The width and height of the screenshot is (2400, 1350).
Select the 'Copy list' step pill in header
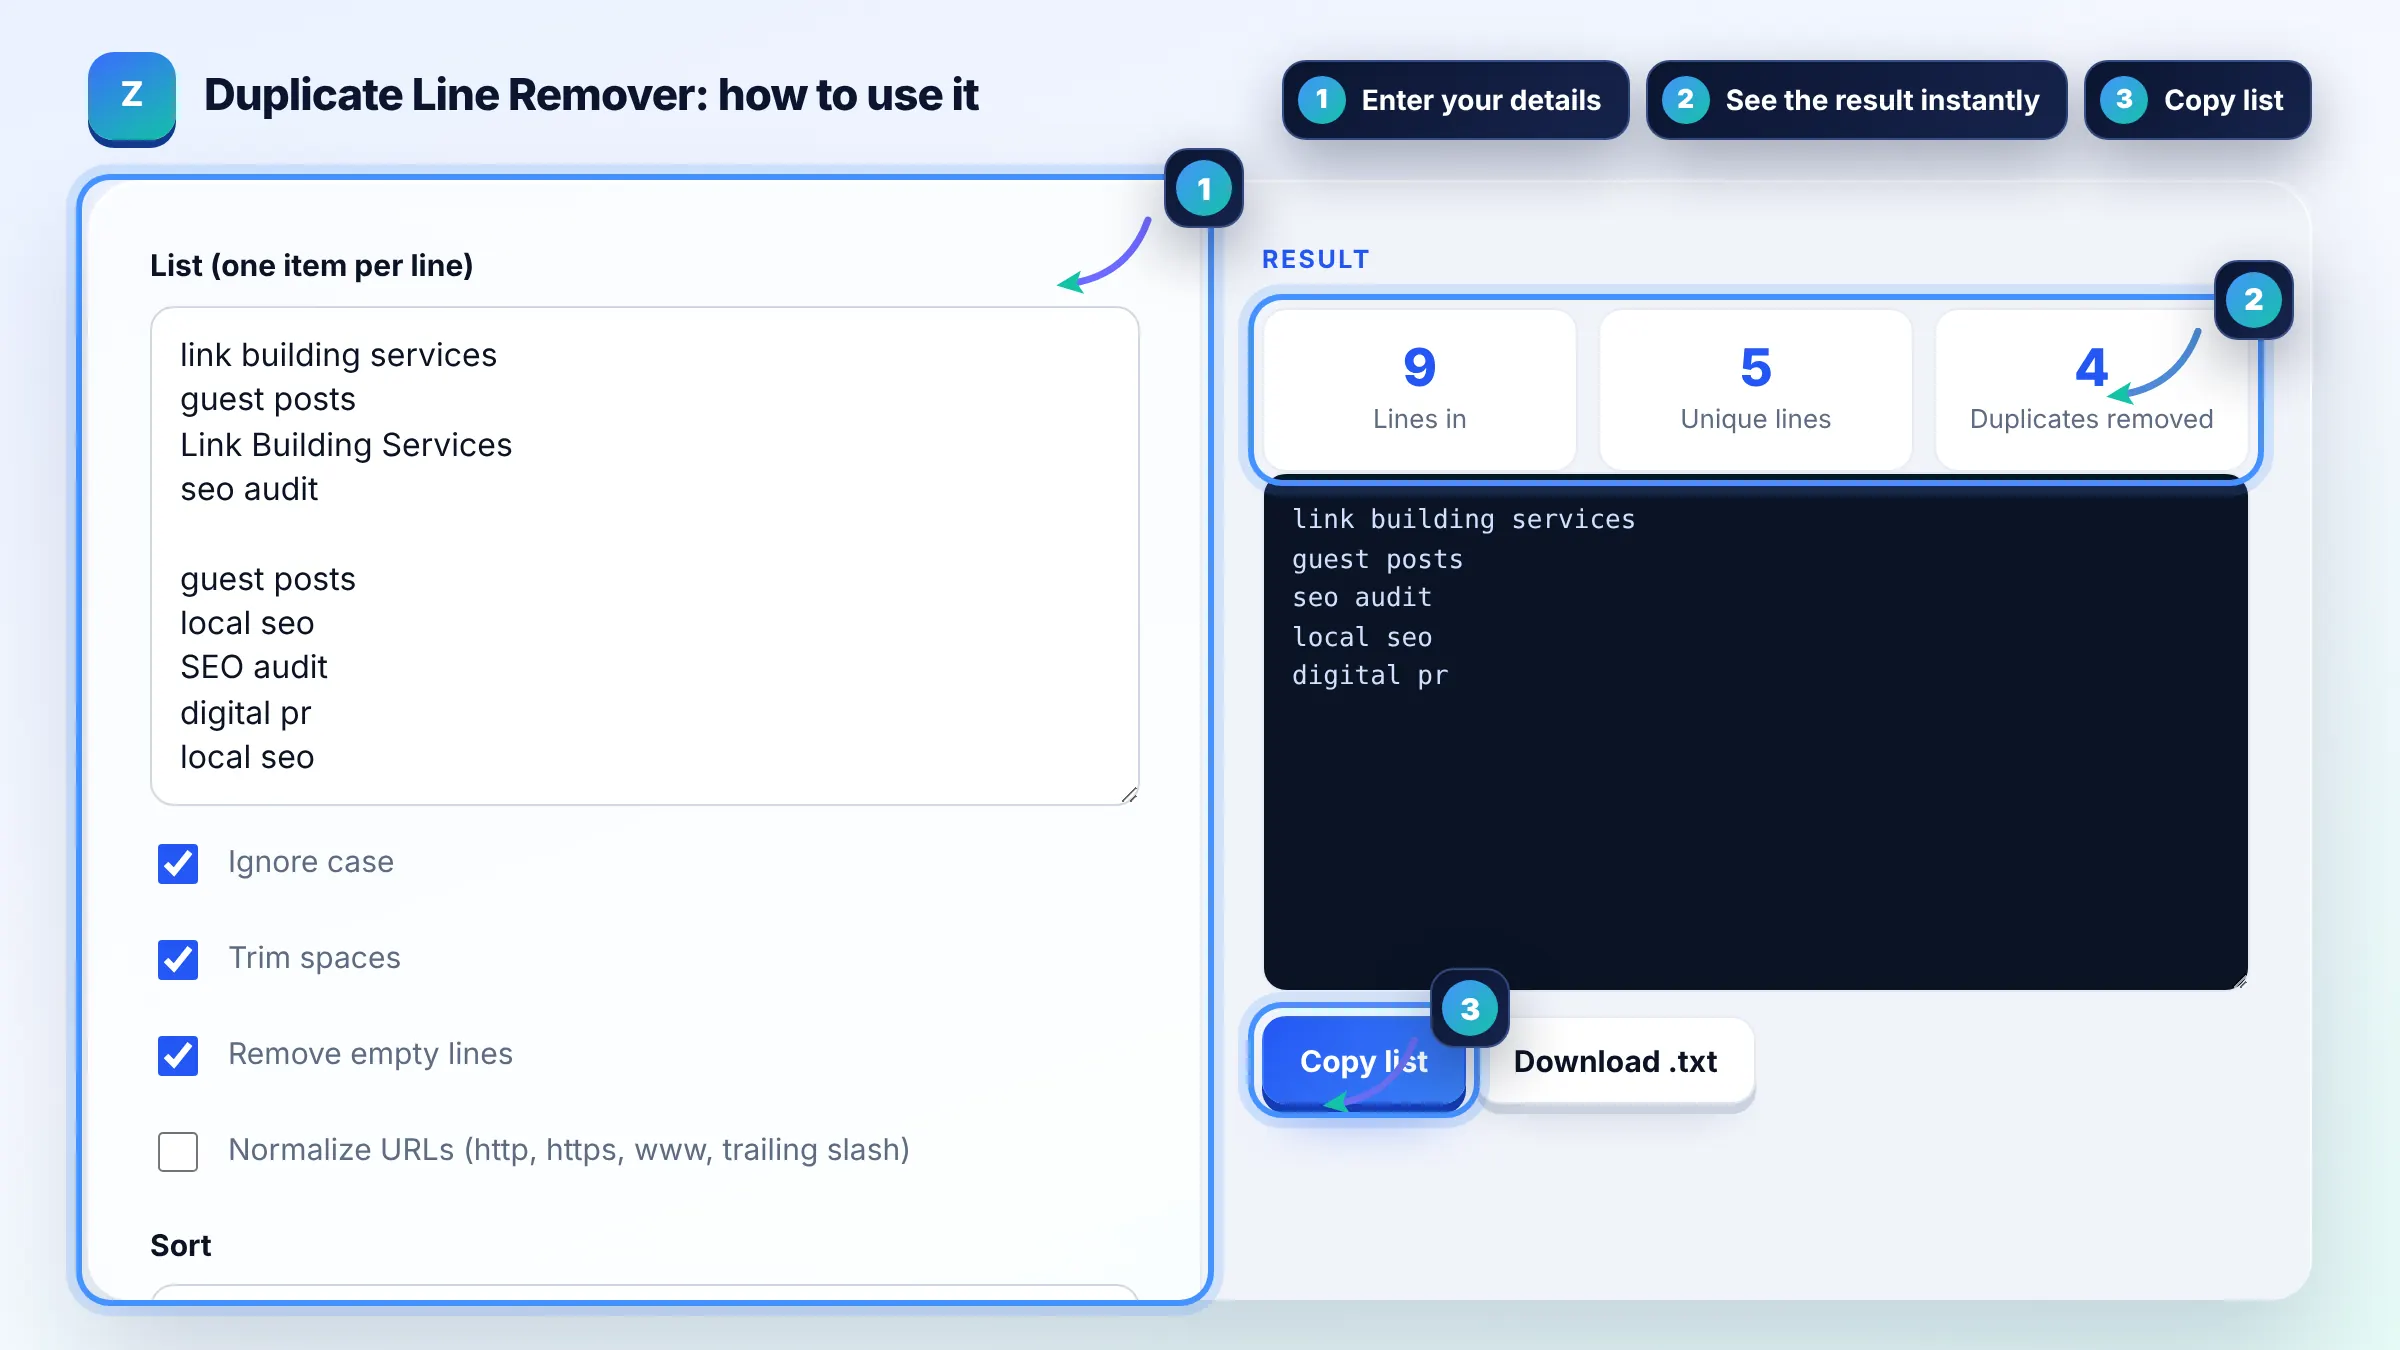point(2197,100)
